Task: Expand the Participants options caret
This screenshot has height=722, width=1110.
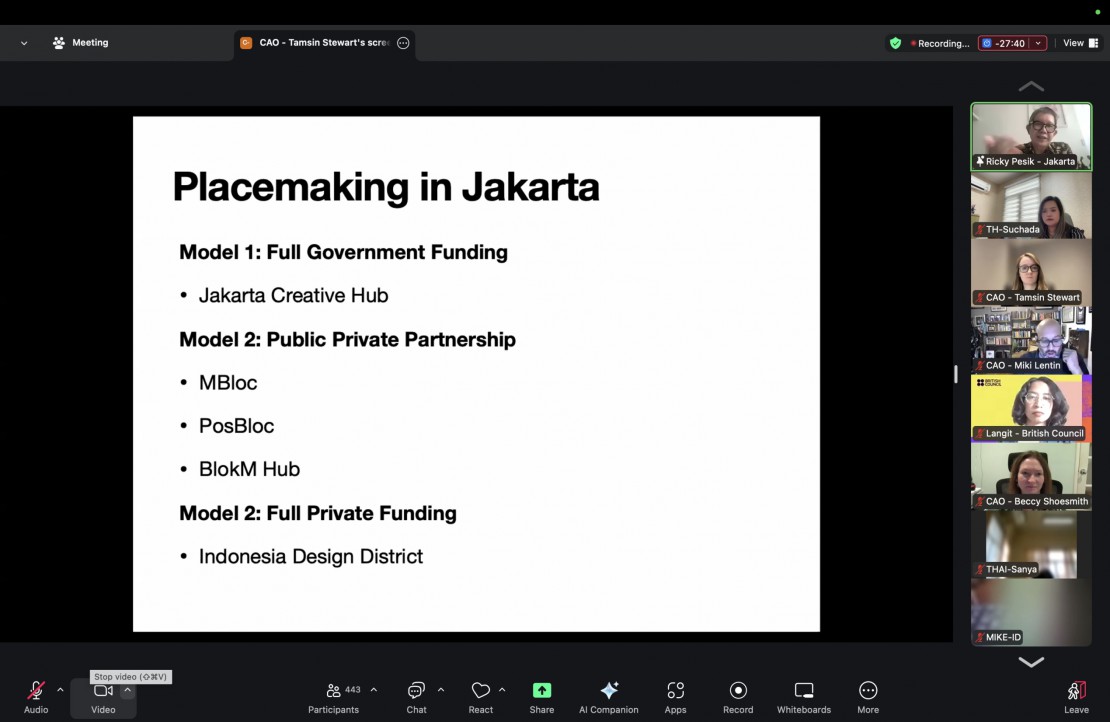Action: tap(374, 690)
